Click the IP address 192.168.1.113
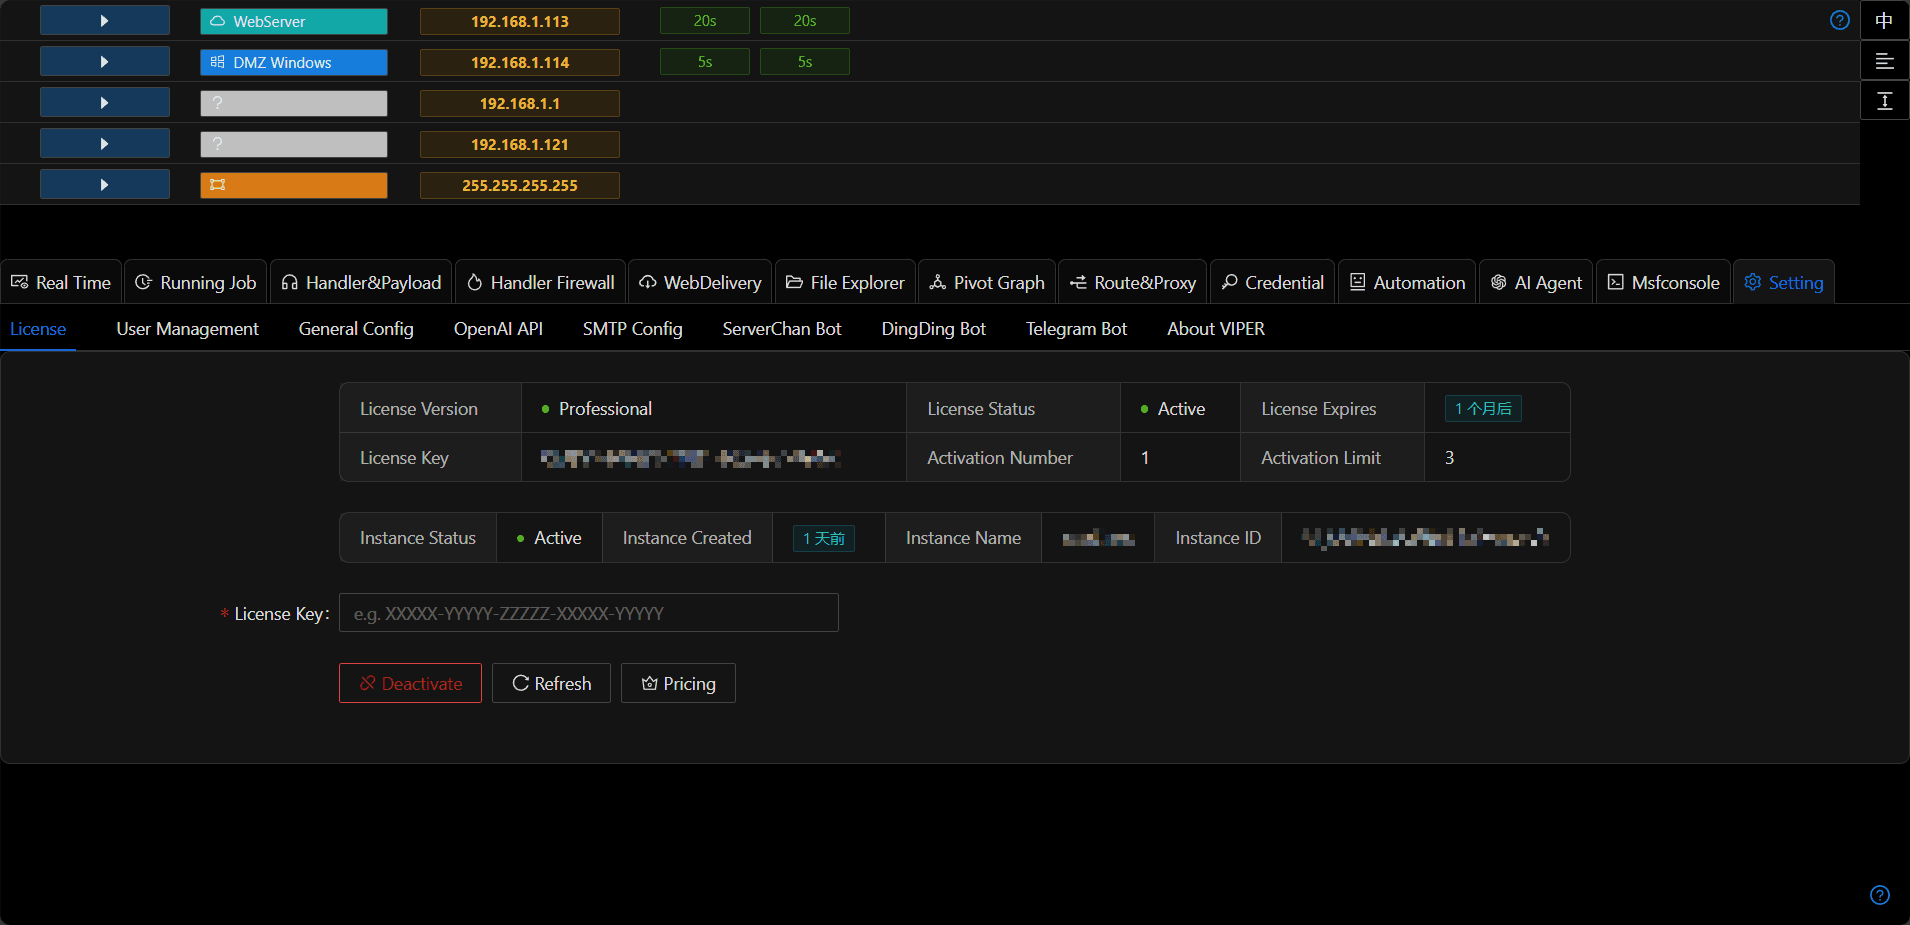The height and width of the screenshot is (925, 1910). (x=520, y=21)
